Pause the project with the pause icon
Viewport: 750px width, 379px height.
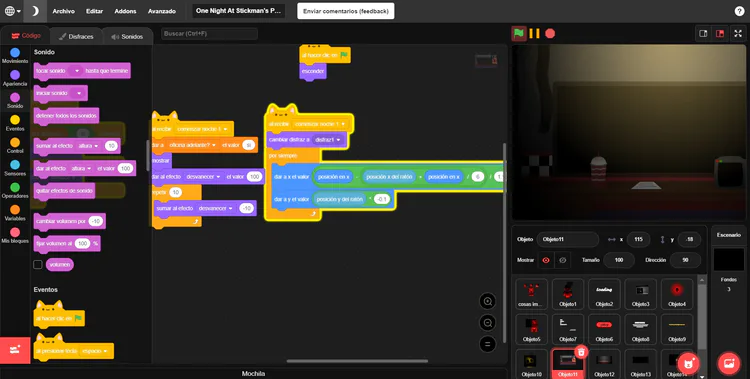[535, 33]
